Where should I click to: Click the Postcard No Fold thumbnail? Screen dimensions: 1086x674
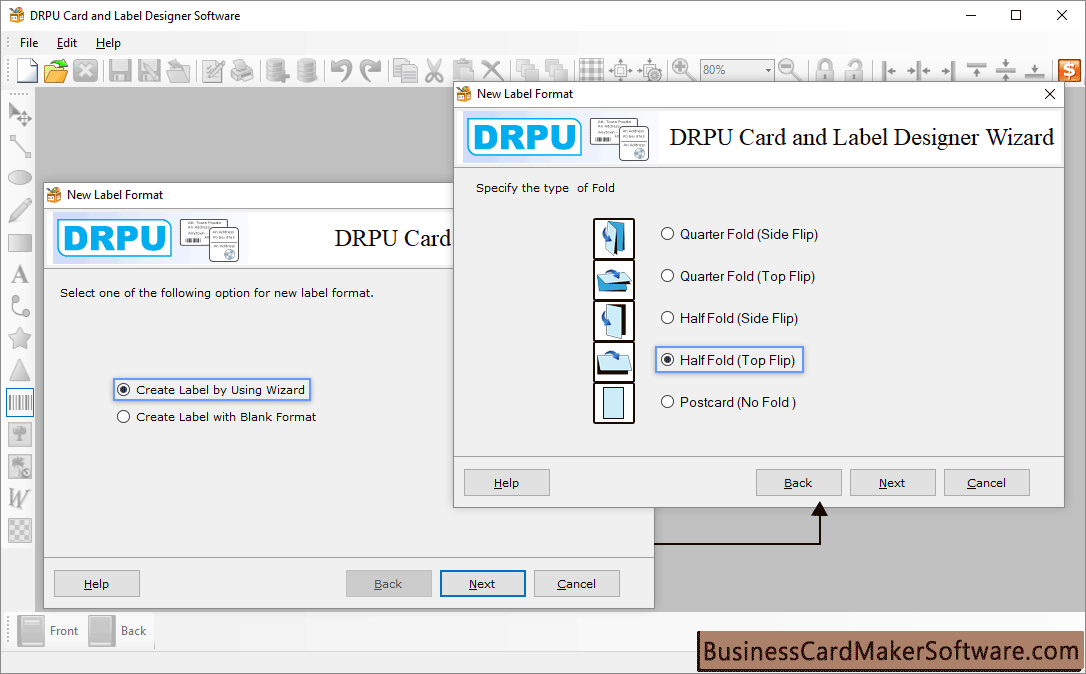point(614,402)
